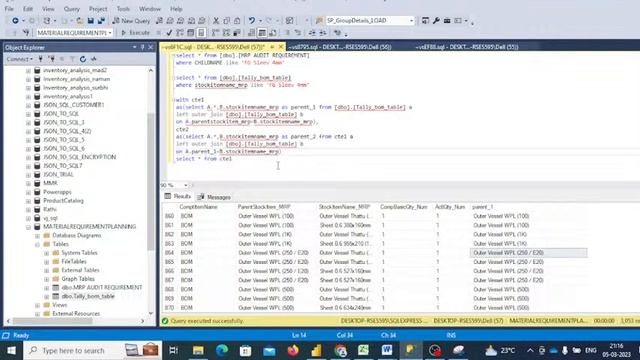Open Firefox from the taskbar
The height and width of the screenshot is (360, 640).
click(x=293, y=350)
